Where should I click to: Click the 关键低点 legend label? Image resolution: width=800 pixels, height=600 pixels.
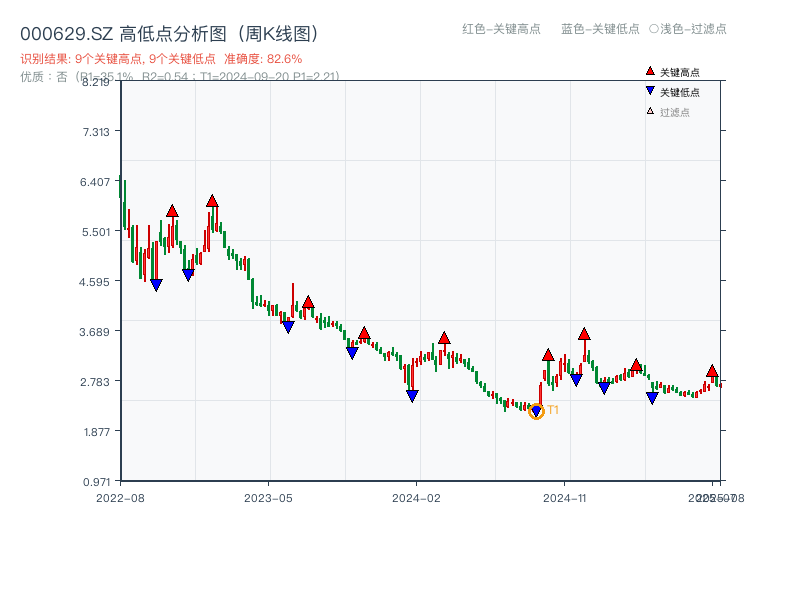coord(680,92)
